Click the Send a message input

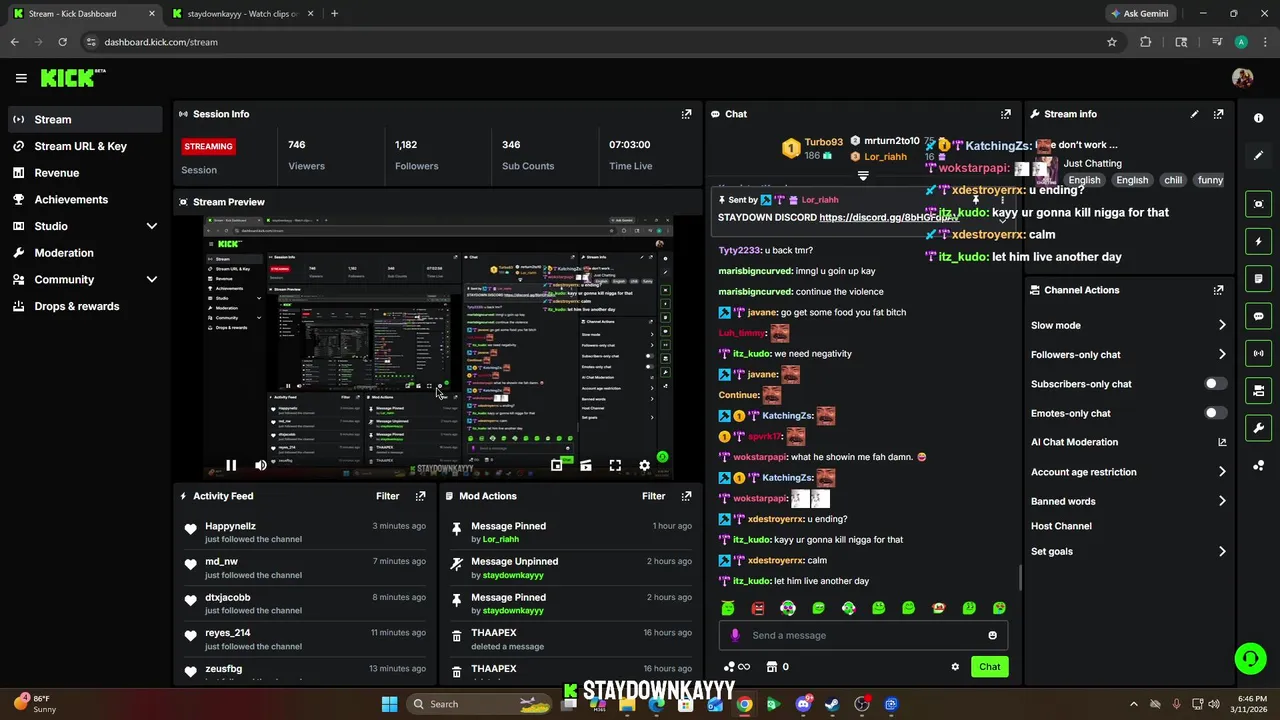pos(863,635)
